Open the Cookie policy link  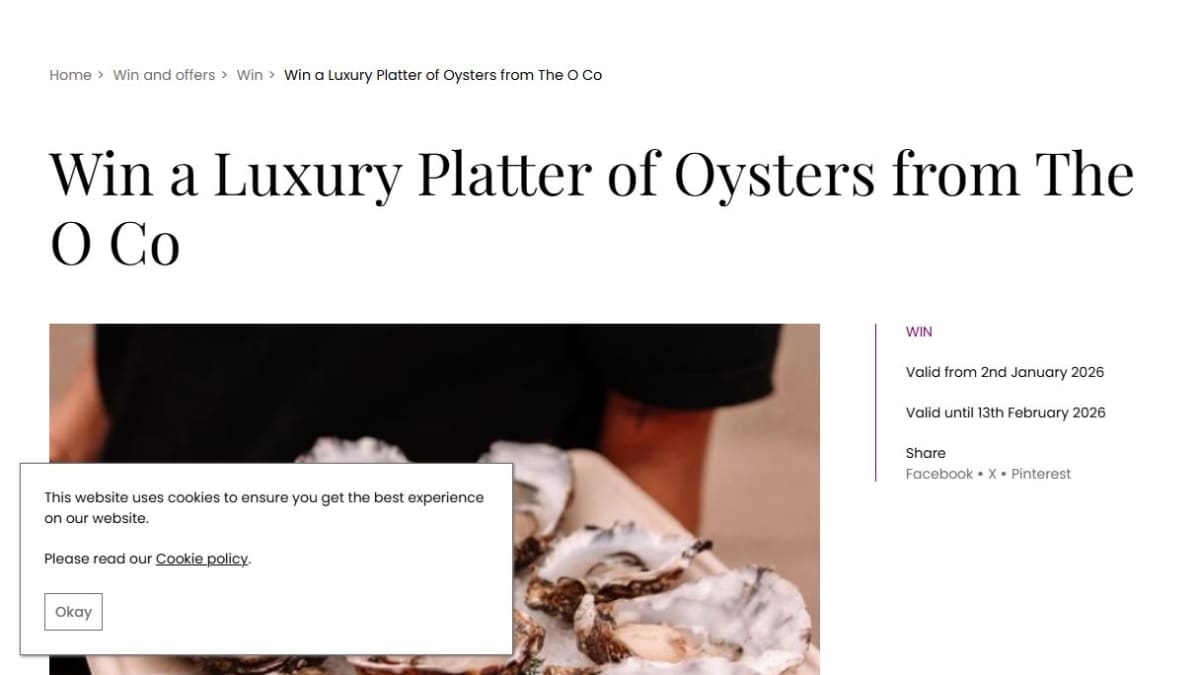(201, 559)
